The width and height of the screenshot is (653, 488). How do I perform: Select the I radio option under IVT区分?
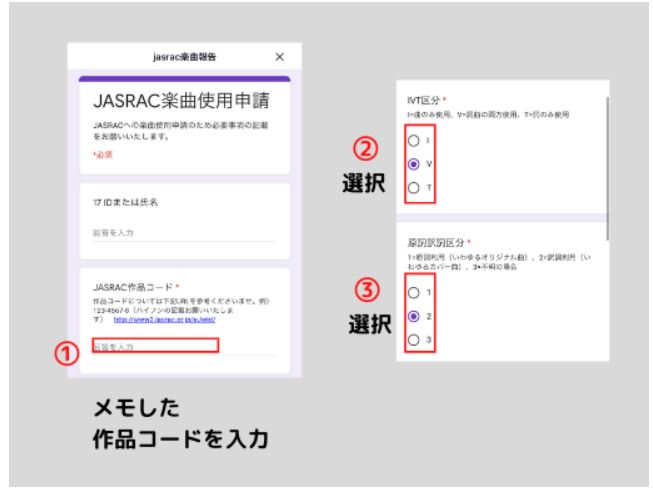[411, 140]
